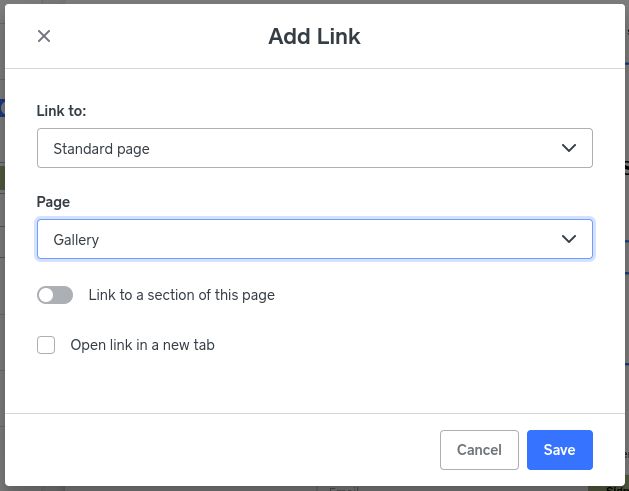Check Open link in a new tab
Viewport: 629px width, 491px height.
(x=46, y=345)
